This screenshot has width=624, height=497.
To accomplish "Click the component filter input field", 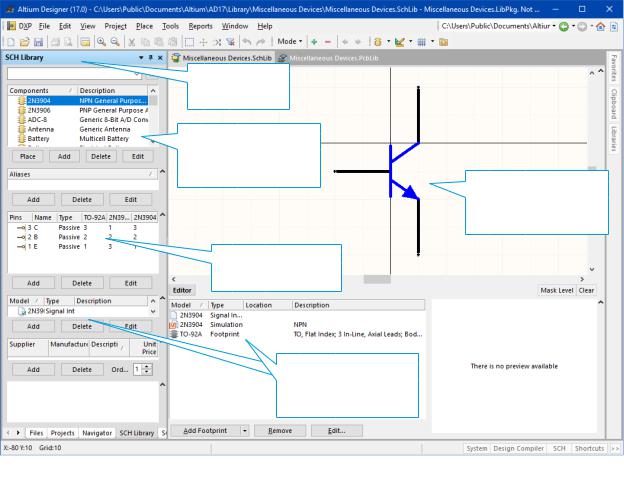I will click(x=74, y=74).
